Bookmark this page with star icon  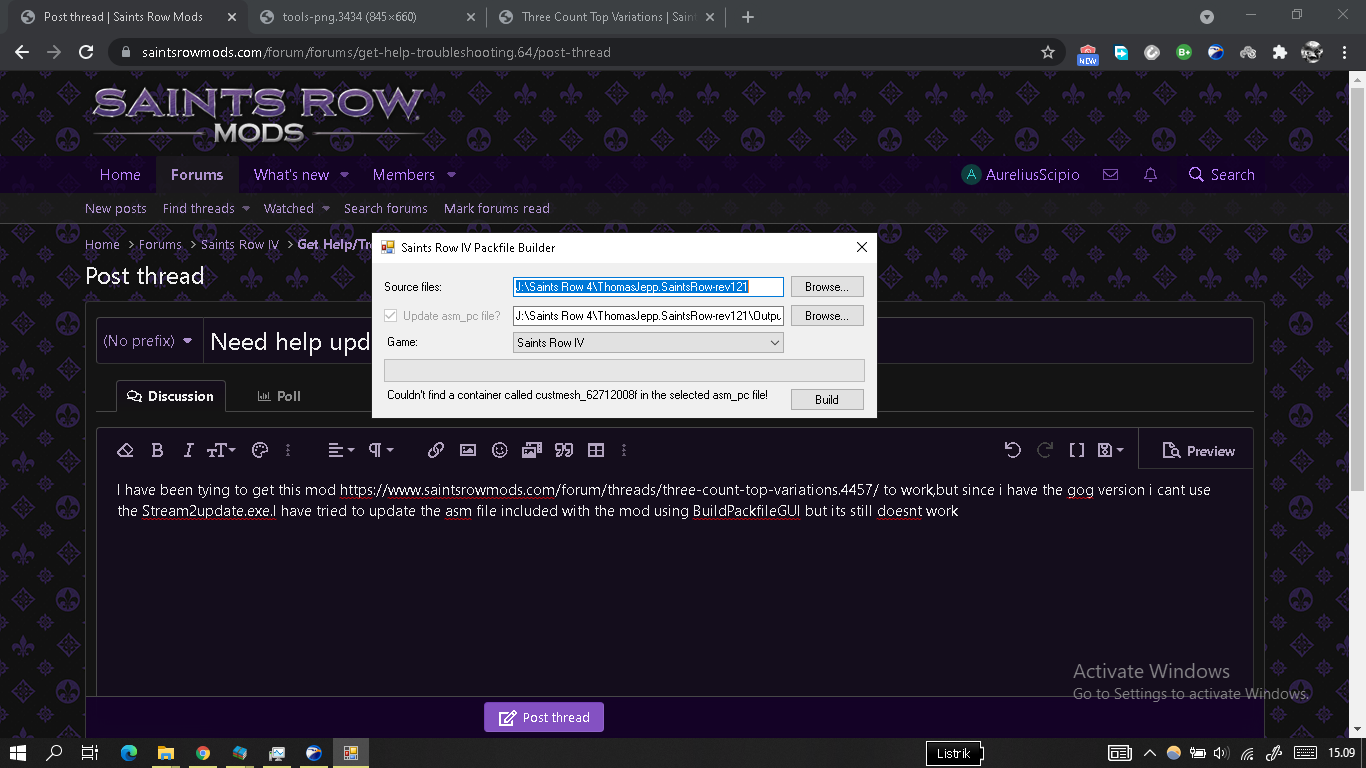tap(1048, 52)
